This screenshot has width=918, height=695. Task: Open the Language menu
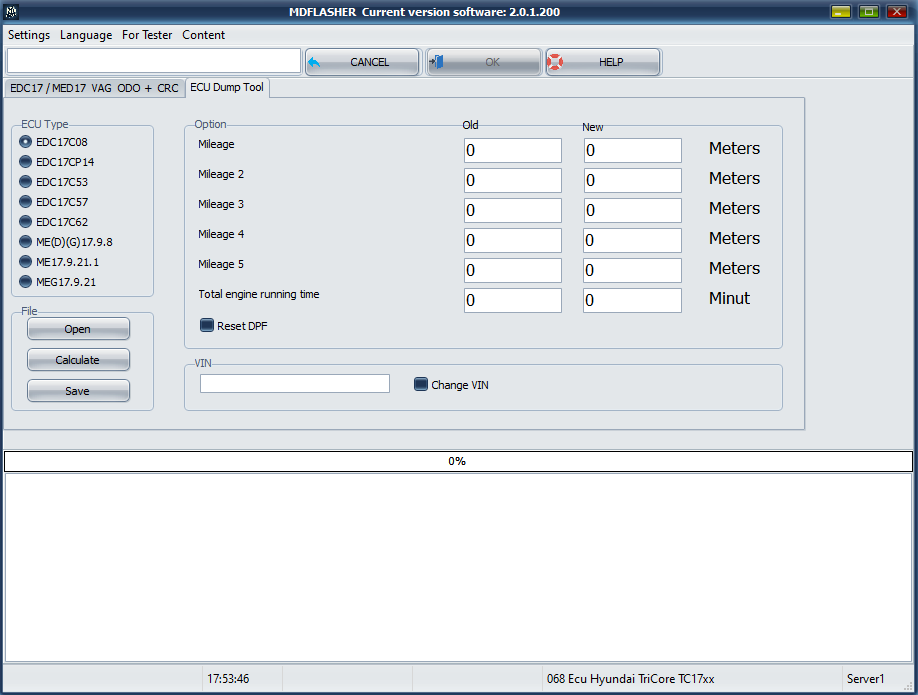(x=86, y=35)
